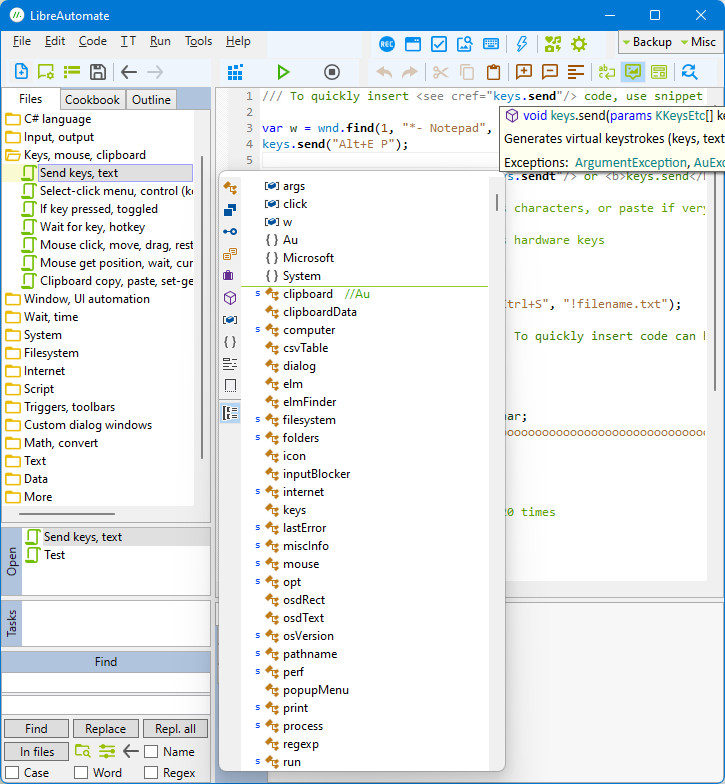Screen dimensions: 725x784
Task: Open the Backup dropdown
Action: click(647, 42)
